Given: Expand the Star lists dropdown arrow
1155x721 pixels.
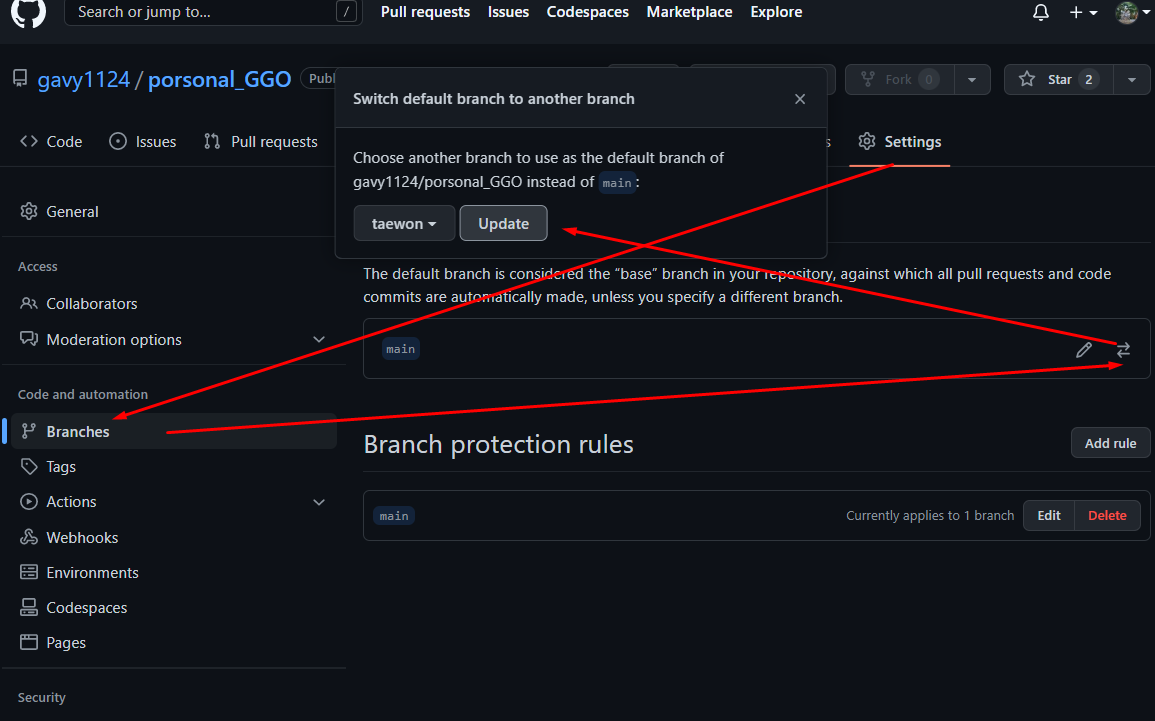Looking at the screenshot, I should (x=1131, y=80).
